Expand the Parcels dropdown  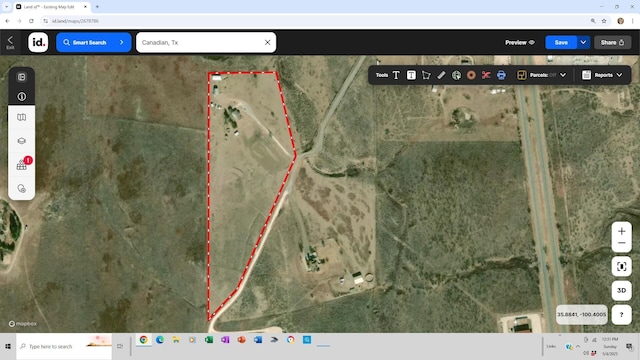click(x=563, y=75)
